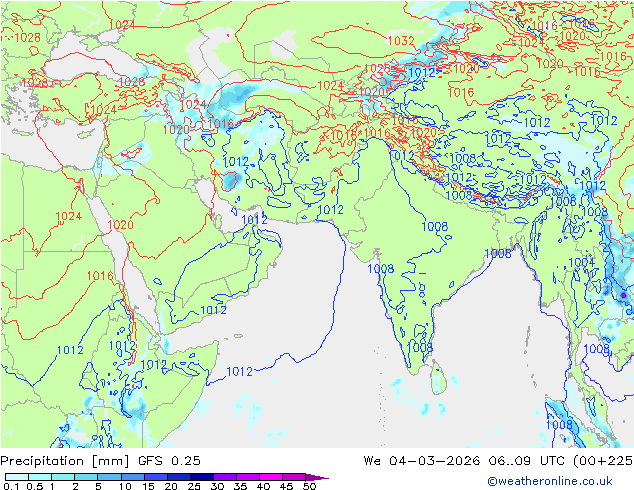Click the red '1024' label over Egypt

[x=69, y=216]
